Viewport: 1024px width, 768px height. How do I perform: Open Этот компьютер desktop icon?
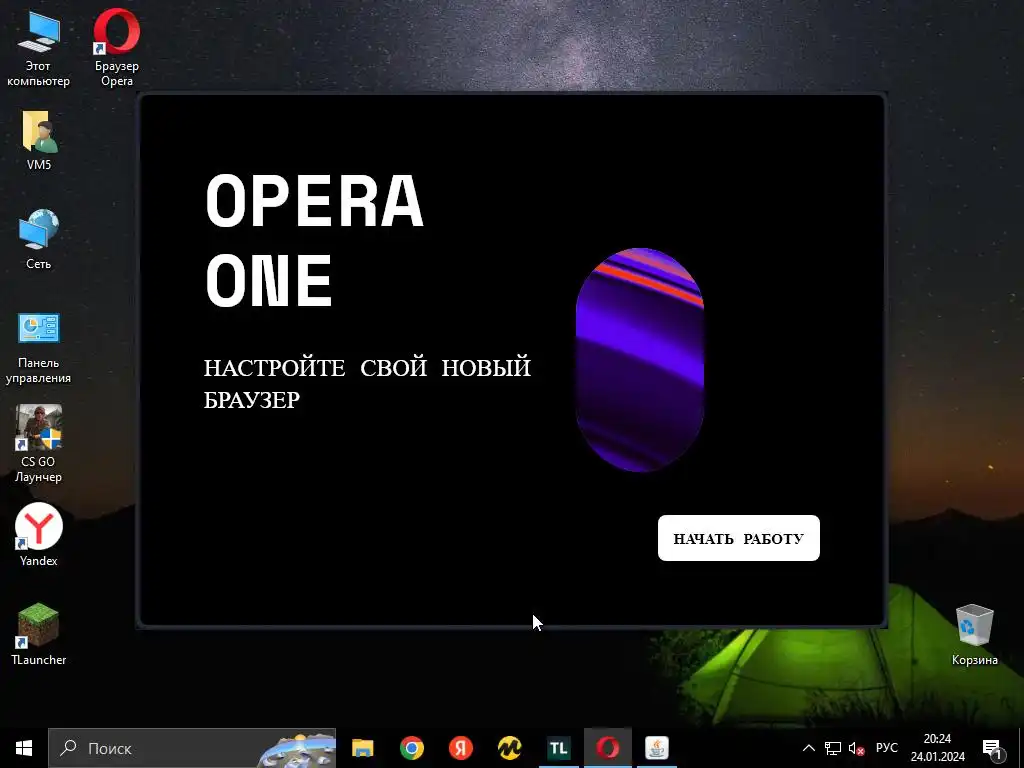(39, 48)
